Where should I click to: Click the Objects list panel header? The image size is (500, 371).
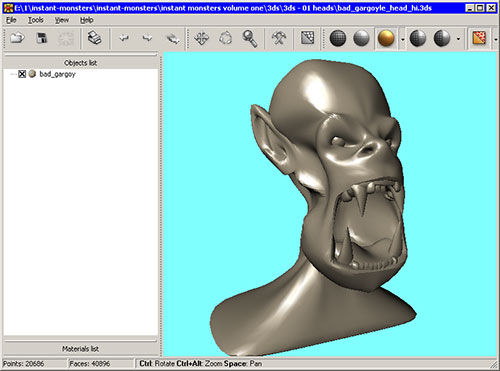80,63
